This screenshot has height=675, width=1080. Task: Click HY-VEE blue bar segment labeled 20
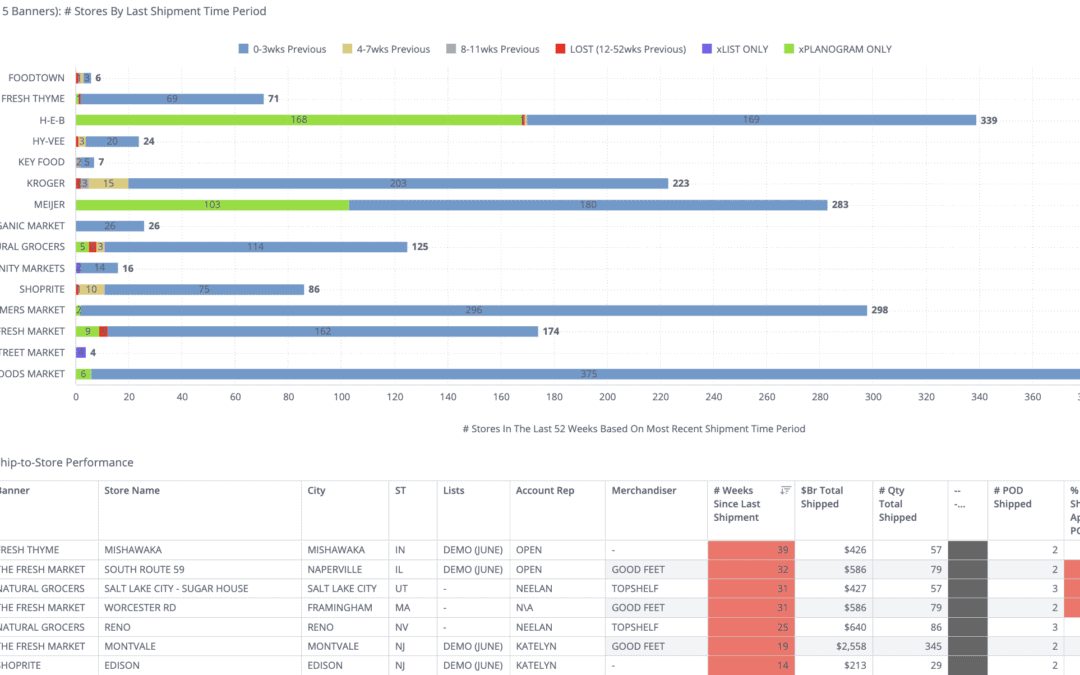pos(112,141)
